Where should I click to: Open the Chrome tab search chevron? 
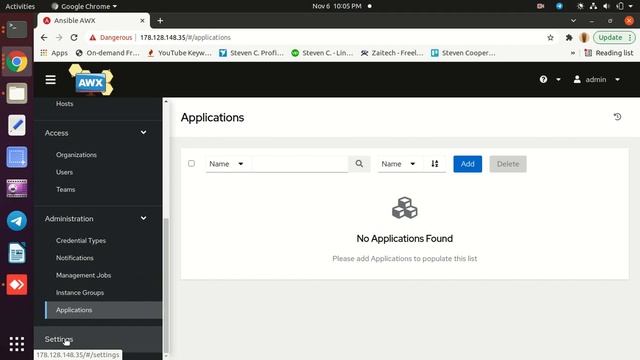pos(573,20)
